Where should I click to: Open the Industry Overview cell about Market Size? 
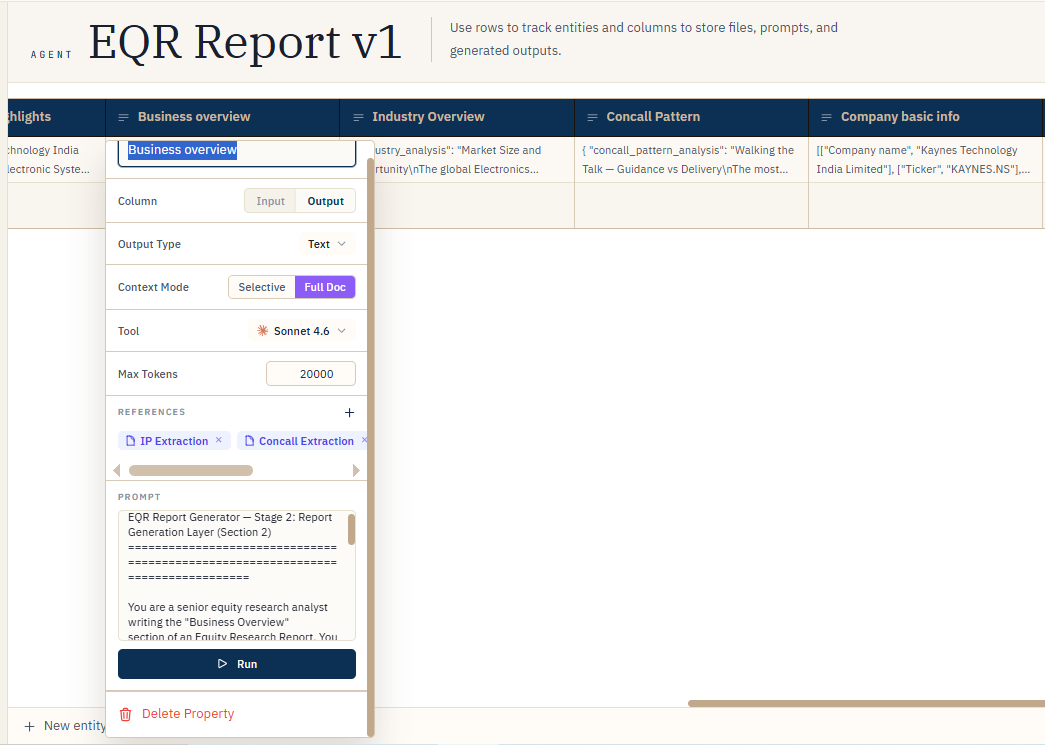[x=474, y=160]
